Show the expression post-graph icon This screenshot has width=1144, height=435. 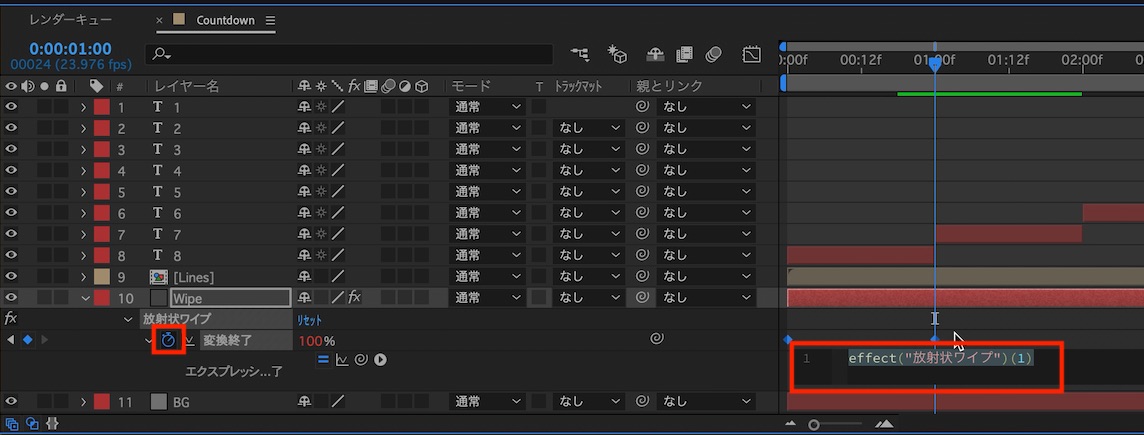pyautogui.click(x=342, y=360)
